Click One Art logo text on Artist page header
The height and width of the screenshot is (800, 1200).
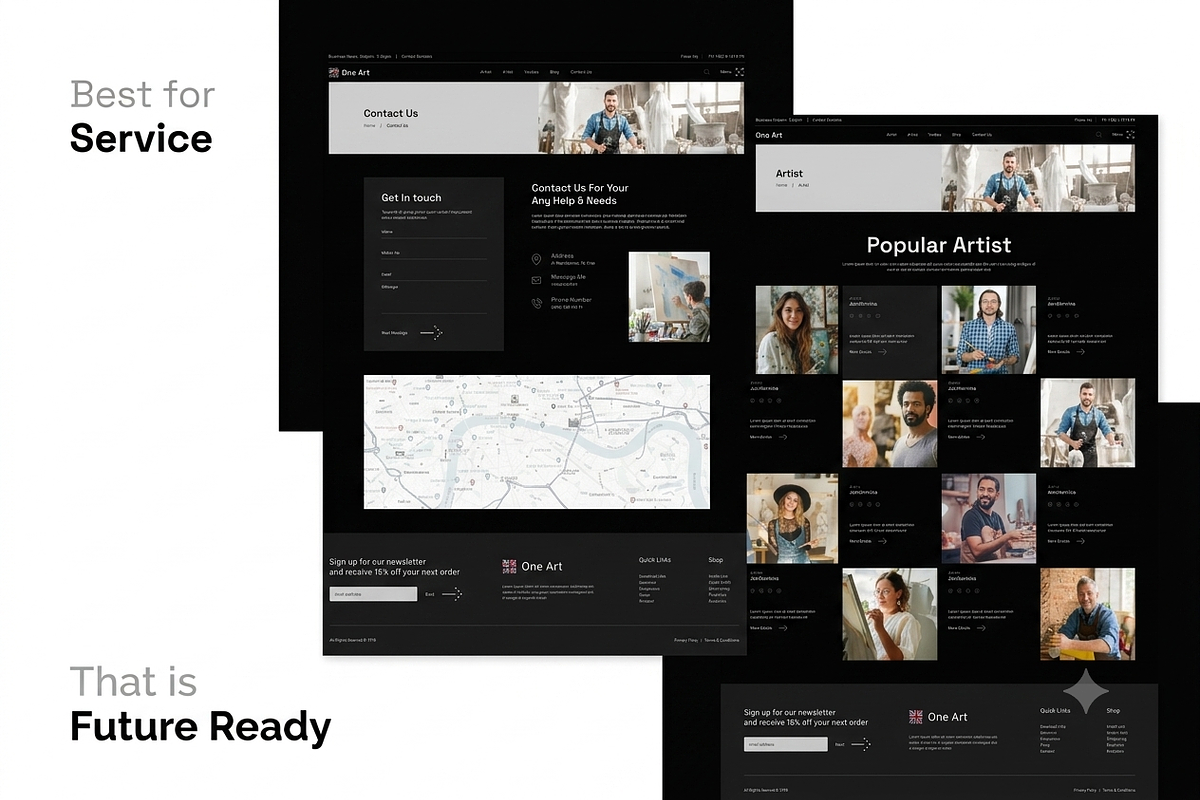(769, 135)
